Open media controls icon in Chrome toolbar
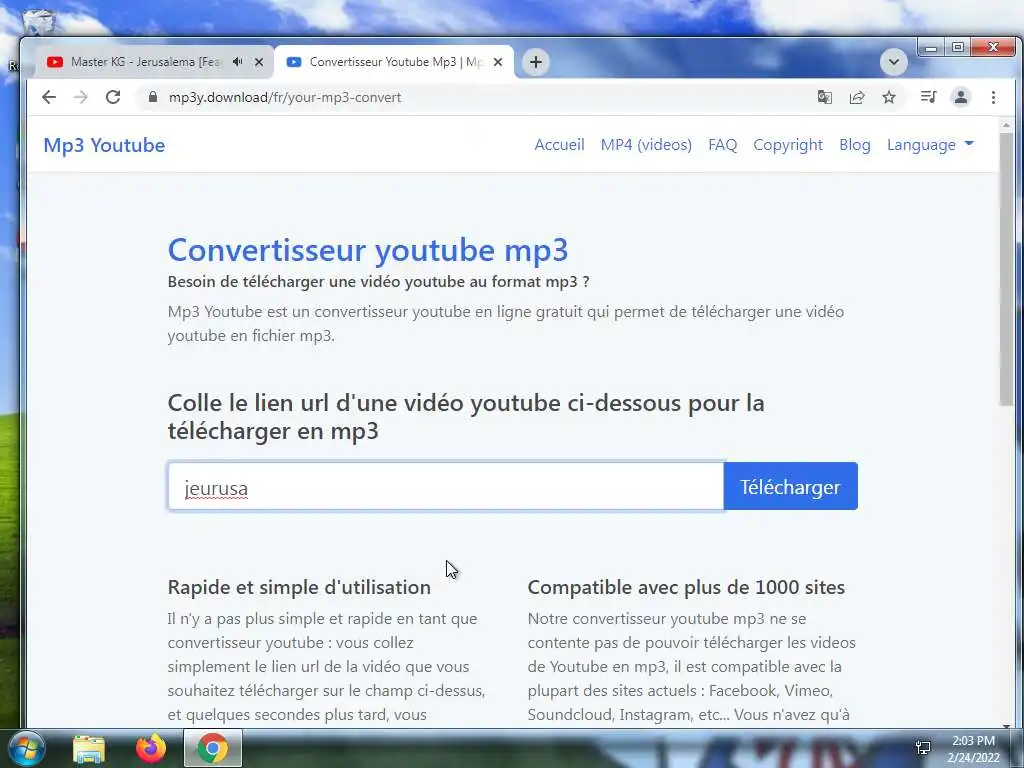This screenshot has width=1024, height=768. pyautogui.click(x=928, y=97)
